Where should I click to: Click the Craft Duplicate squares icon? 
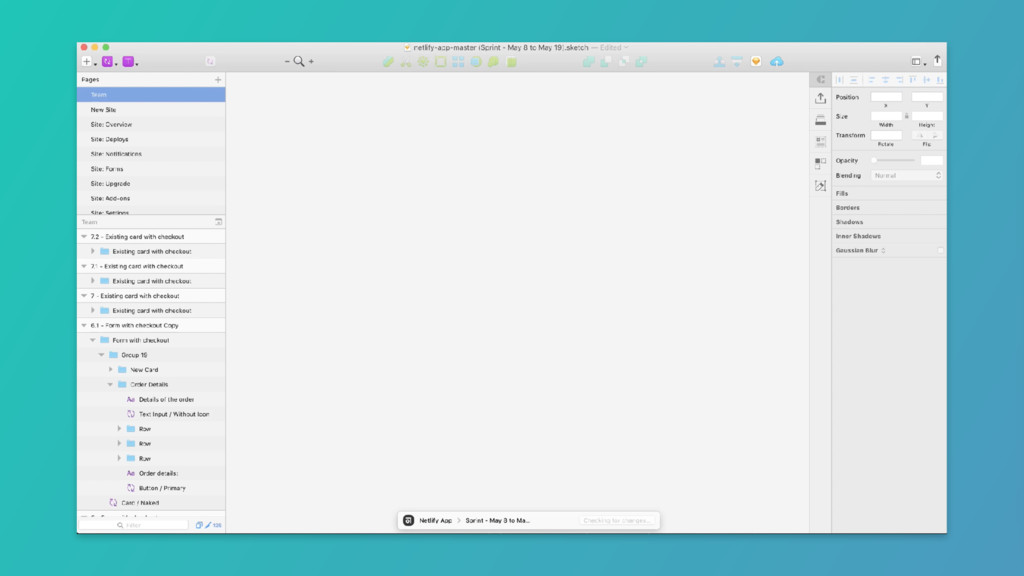(821, 163)
